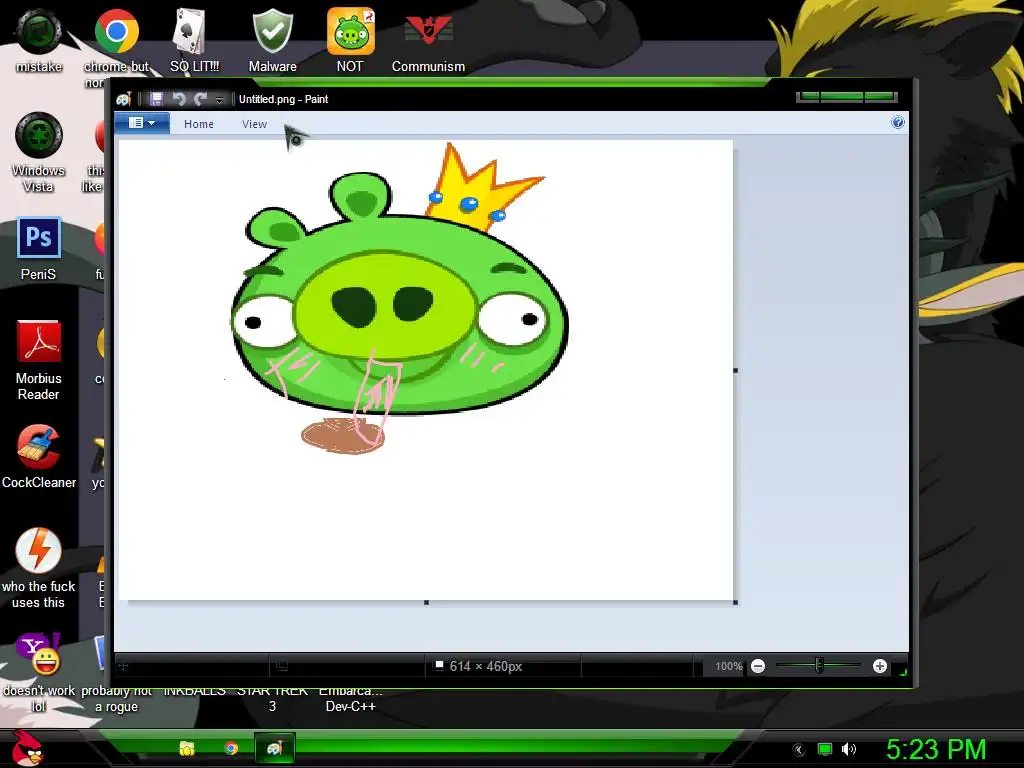Switch to the Home ribbon tab
1024x768 pixels.
point(199,124)
